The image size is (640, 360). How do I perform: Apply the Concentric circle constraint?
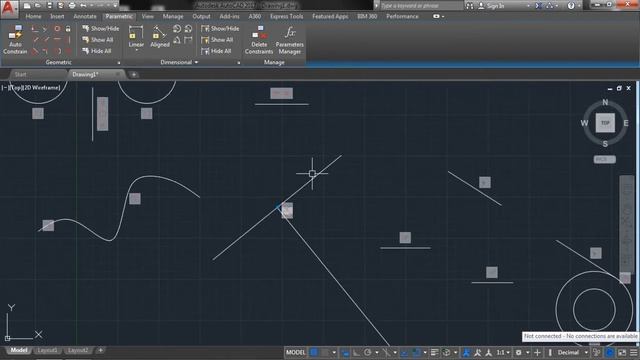tap(57, 29)
